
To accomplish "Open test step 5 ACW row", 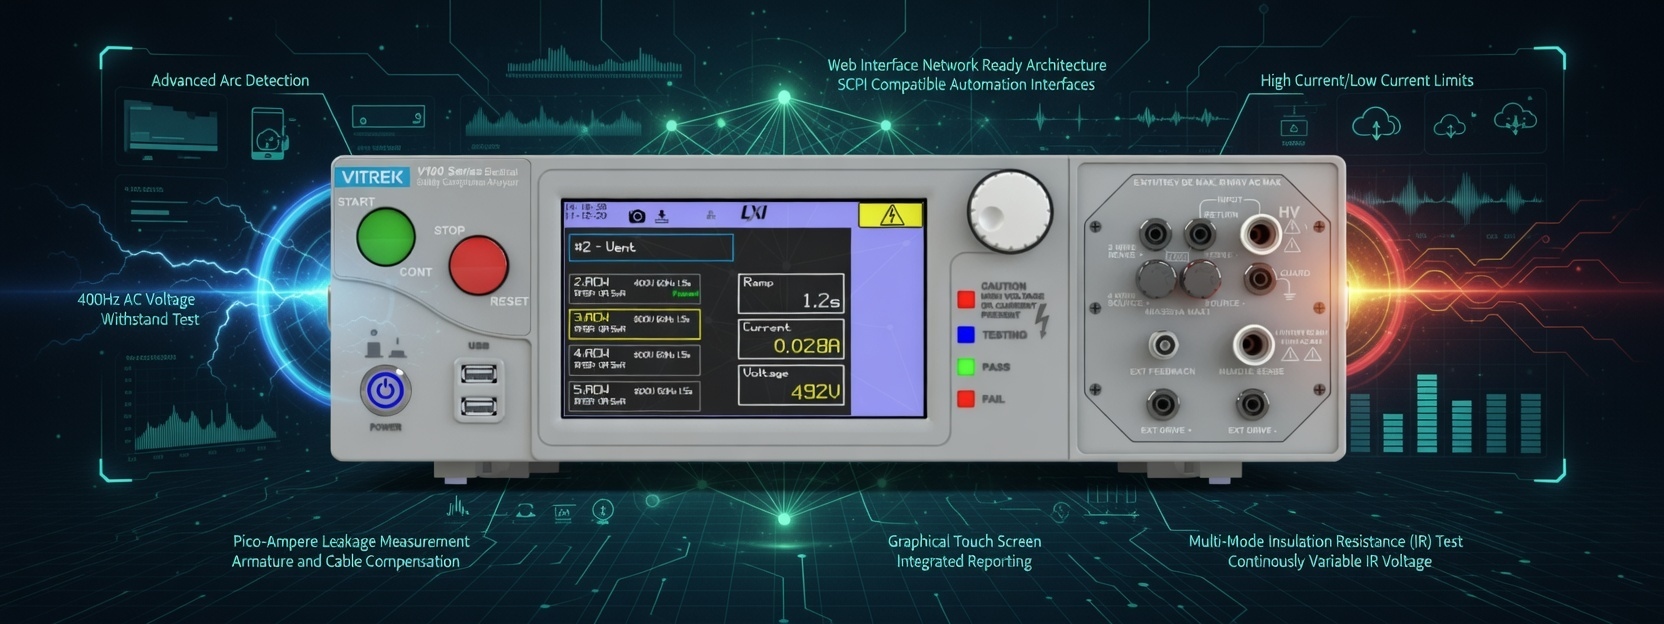I will (634, 395).
